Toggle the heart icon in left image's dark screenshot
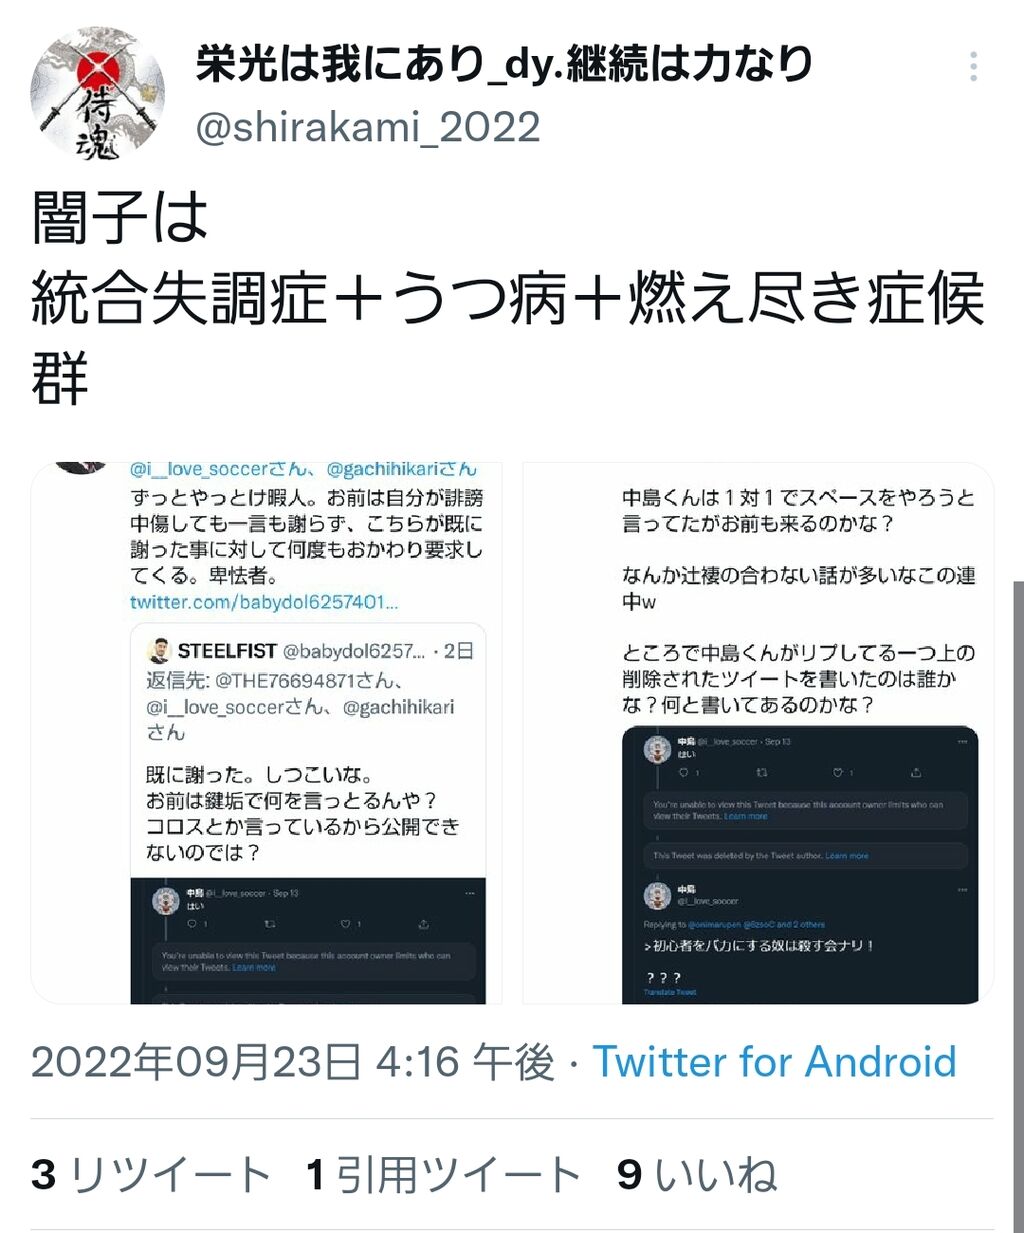Viewport: 1024px width, 1233px height. [x=346, y=924]
